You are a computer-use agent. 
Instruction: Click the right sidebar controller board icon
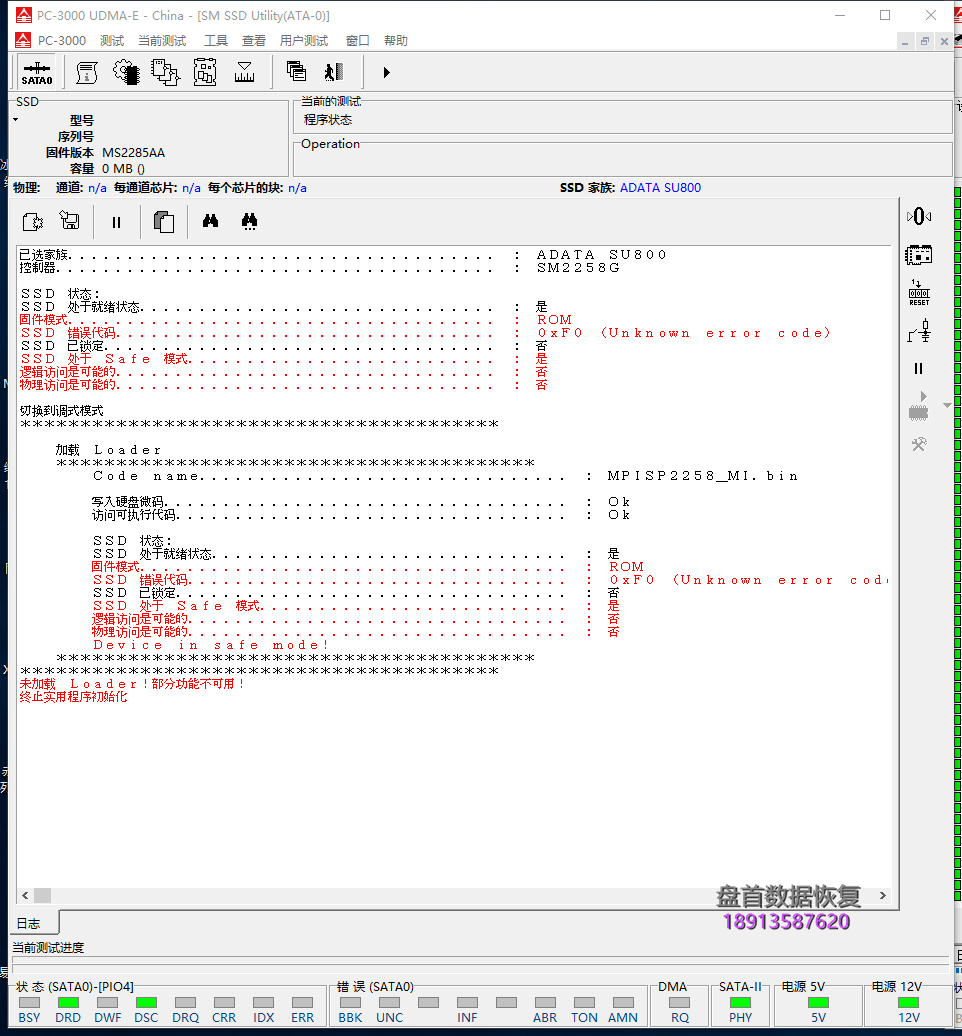918,255
